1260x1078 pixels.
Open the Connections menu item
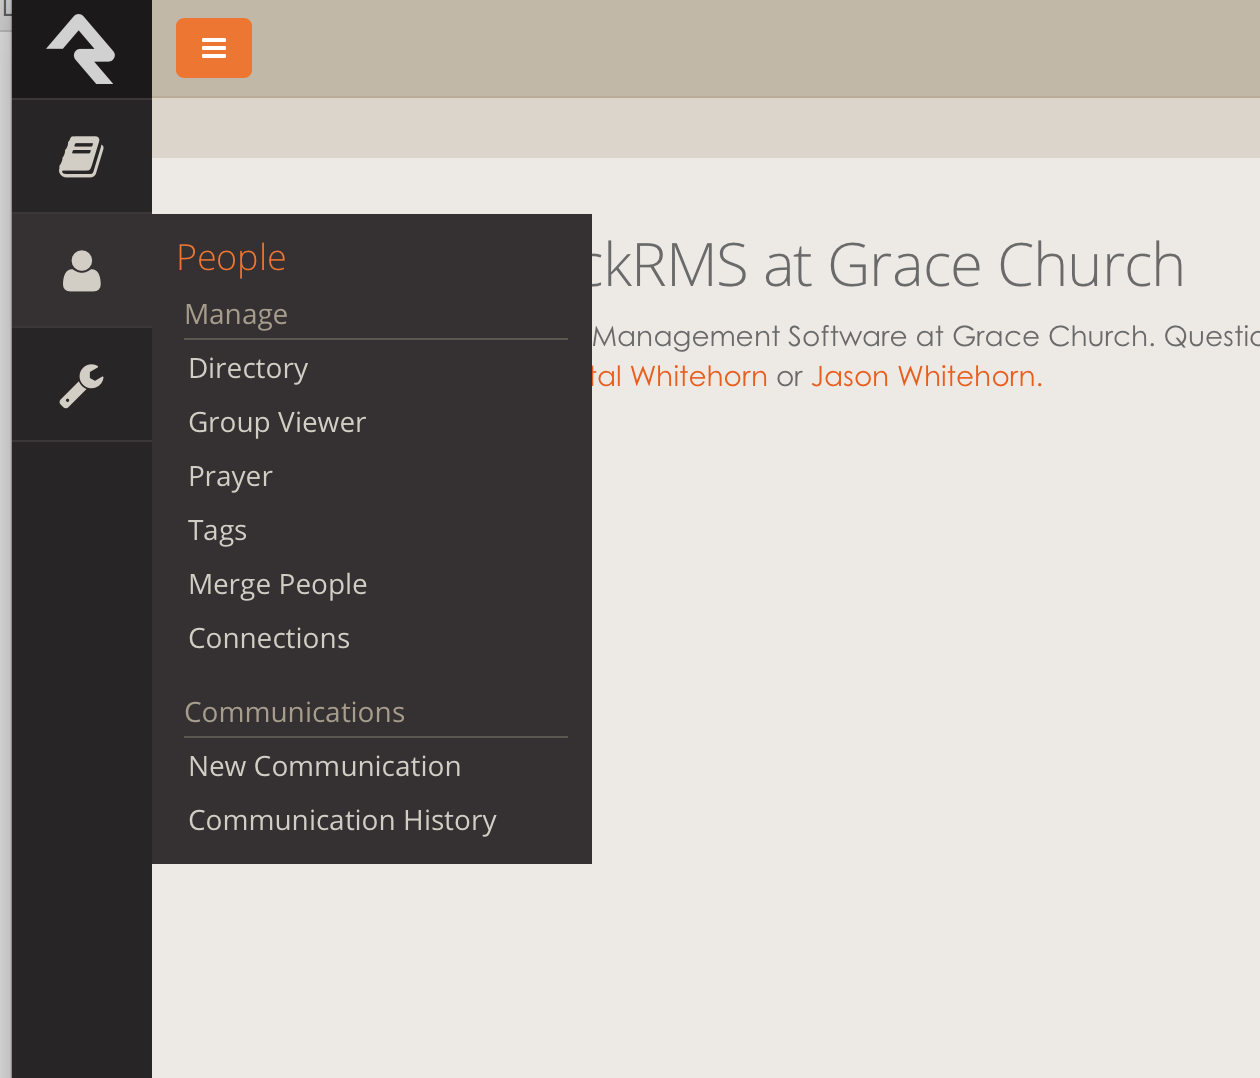pyautogui.click(x=269, y=639)
